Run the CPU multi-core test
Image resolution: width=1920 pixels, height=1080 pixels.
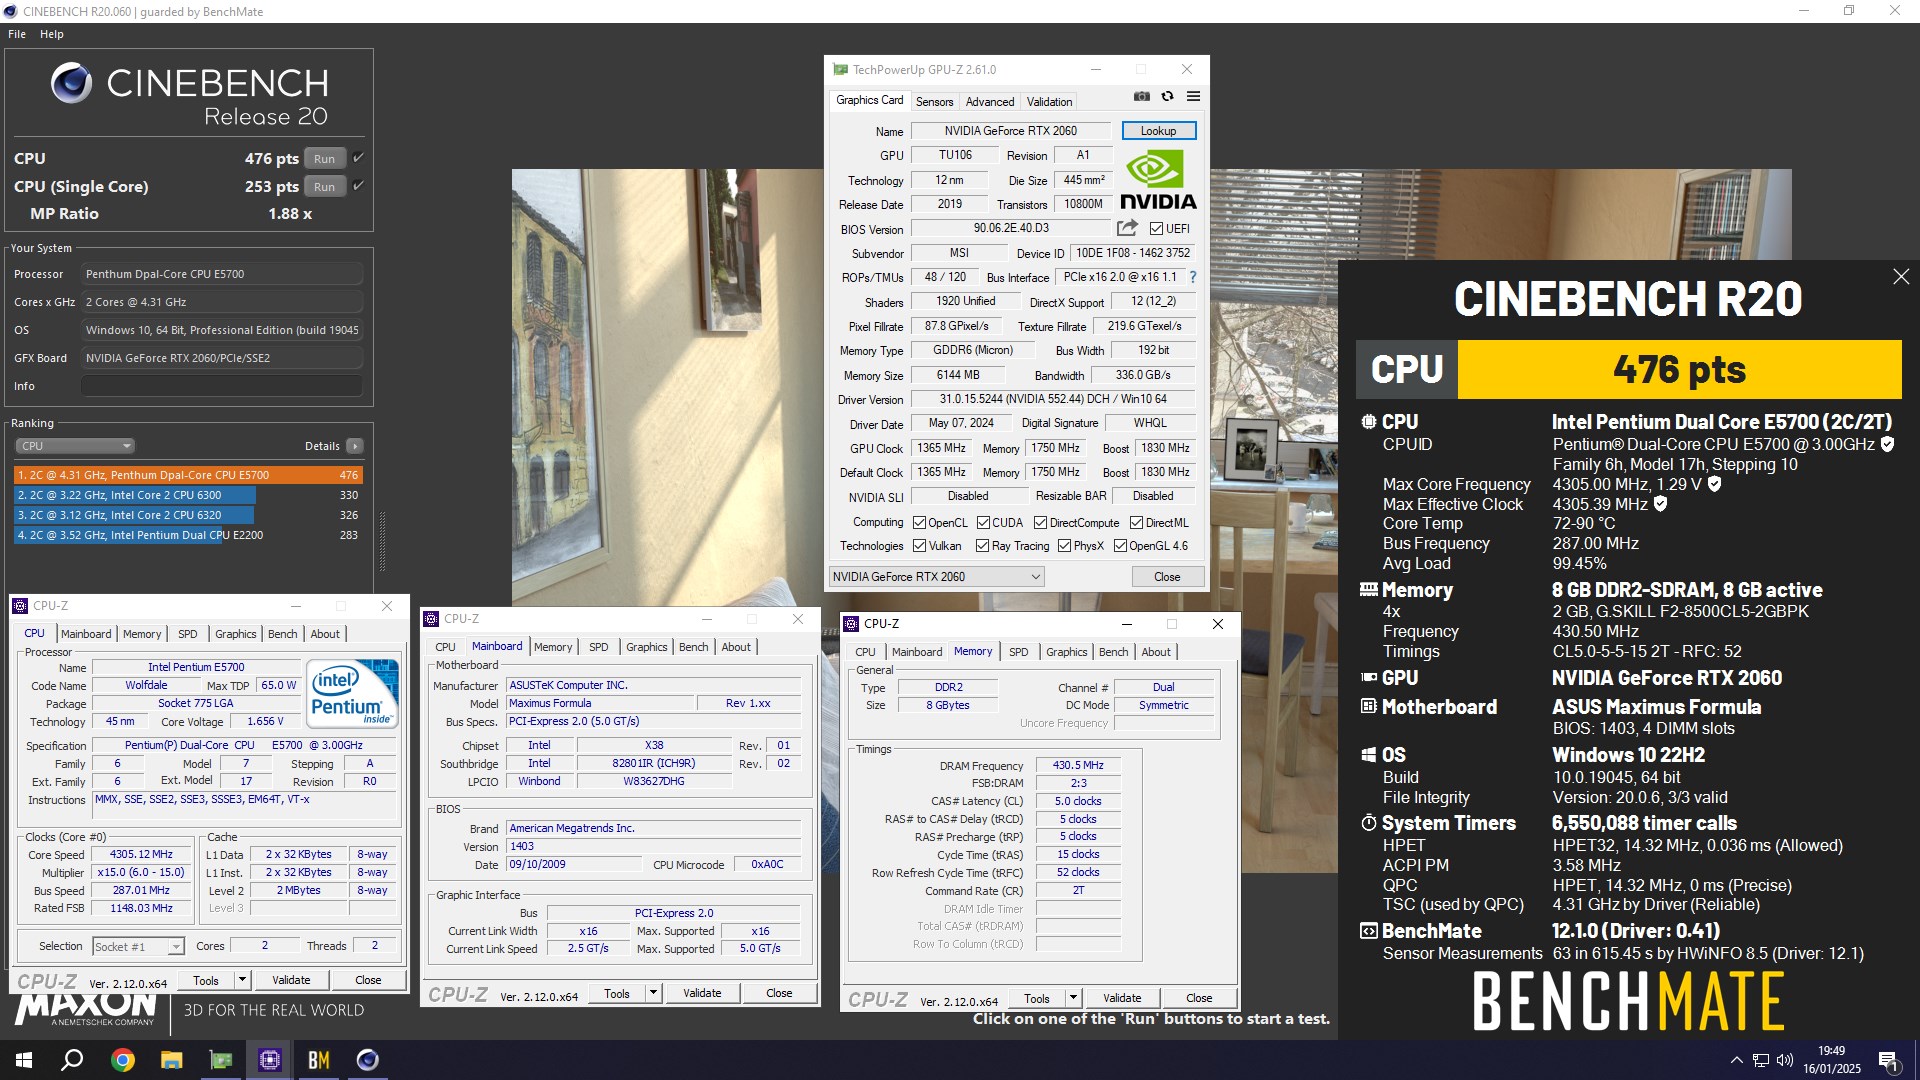coord(324,158)
